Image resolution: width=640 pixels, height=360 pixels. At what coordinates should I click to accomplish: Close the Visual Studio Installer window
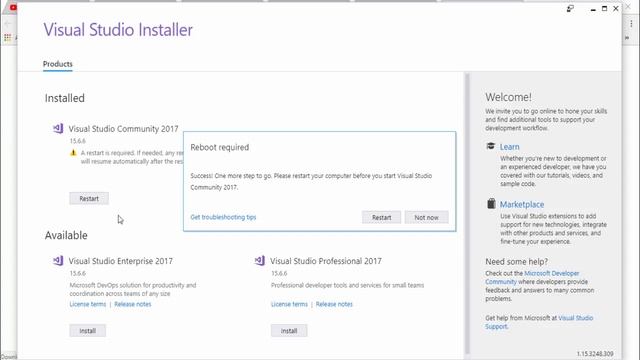coord(616,9)
